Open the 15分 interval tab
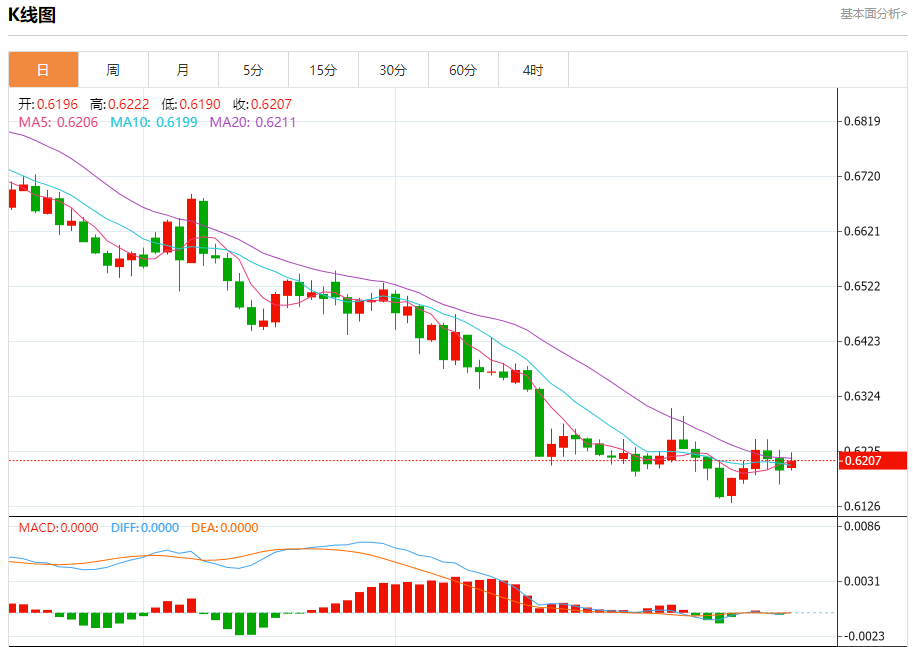Screen dimensions: 913x647 click(x=323, y=70)
